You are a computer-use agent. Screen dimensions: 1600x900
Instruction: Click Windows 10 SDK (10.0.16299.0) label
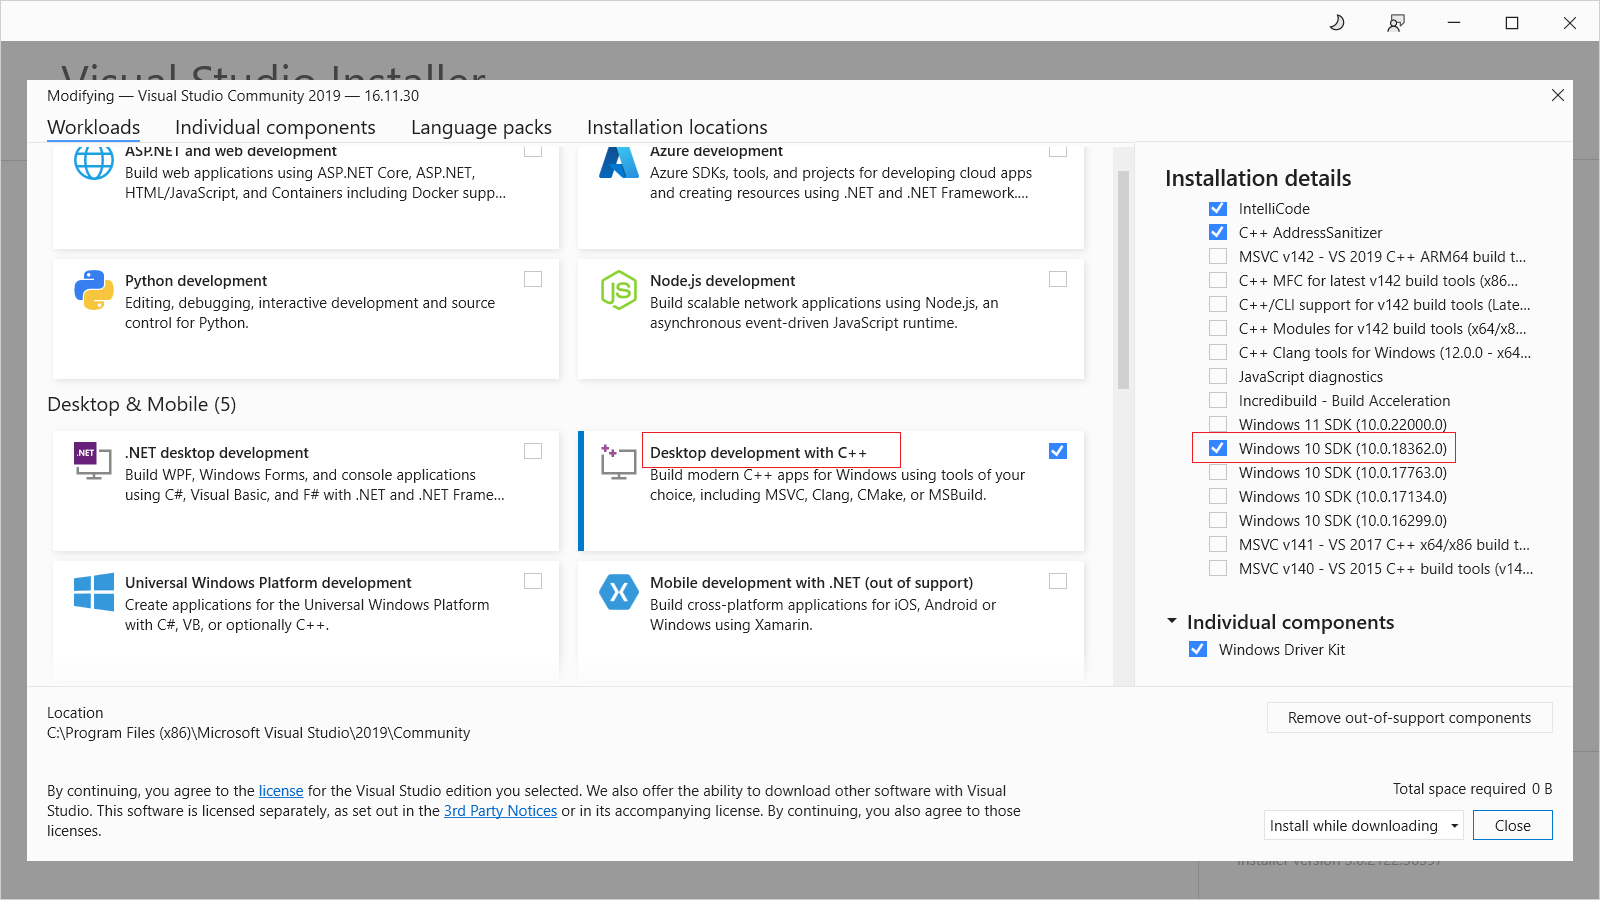click(x=1342, y=520)
